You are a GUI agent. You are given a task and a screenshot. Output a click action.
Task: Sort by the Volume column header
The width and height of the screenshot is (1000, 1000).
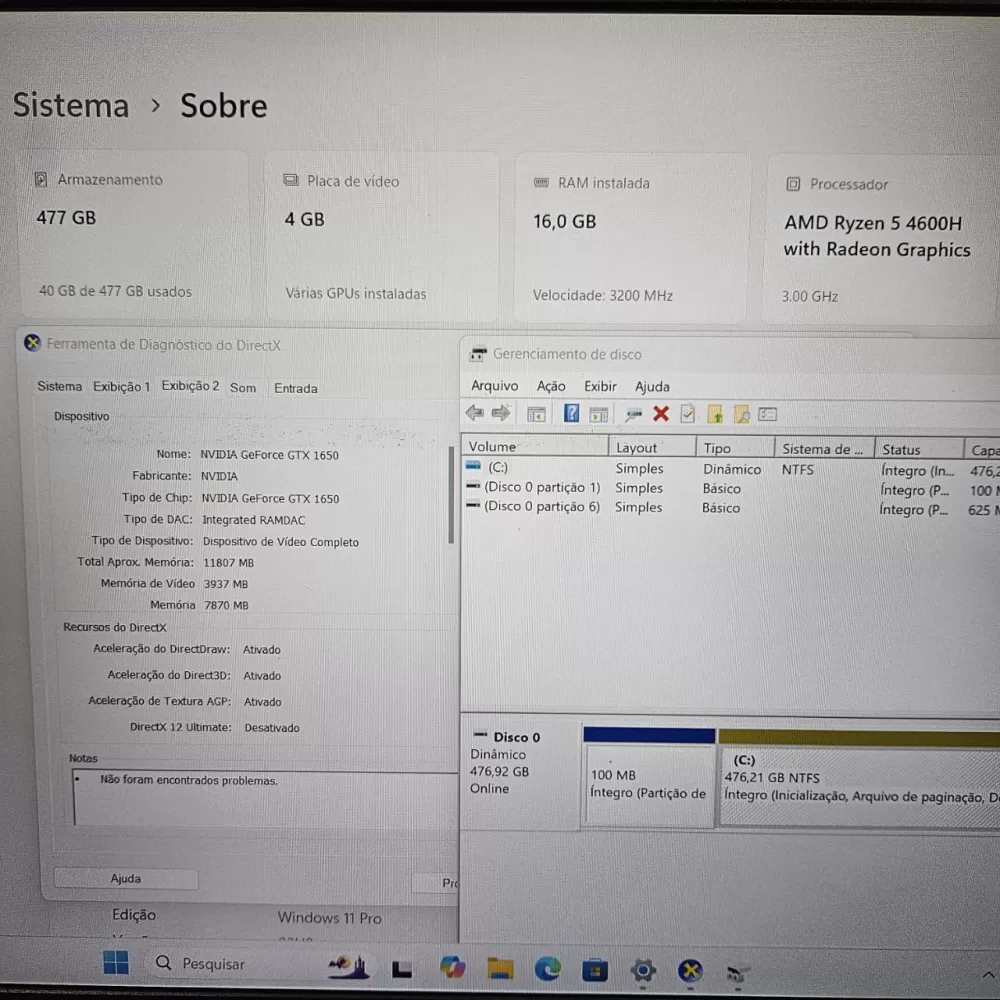point(534,446)
